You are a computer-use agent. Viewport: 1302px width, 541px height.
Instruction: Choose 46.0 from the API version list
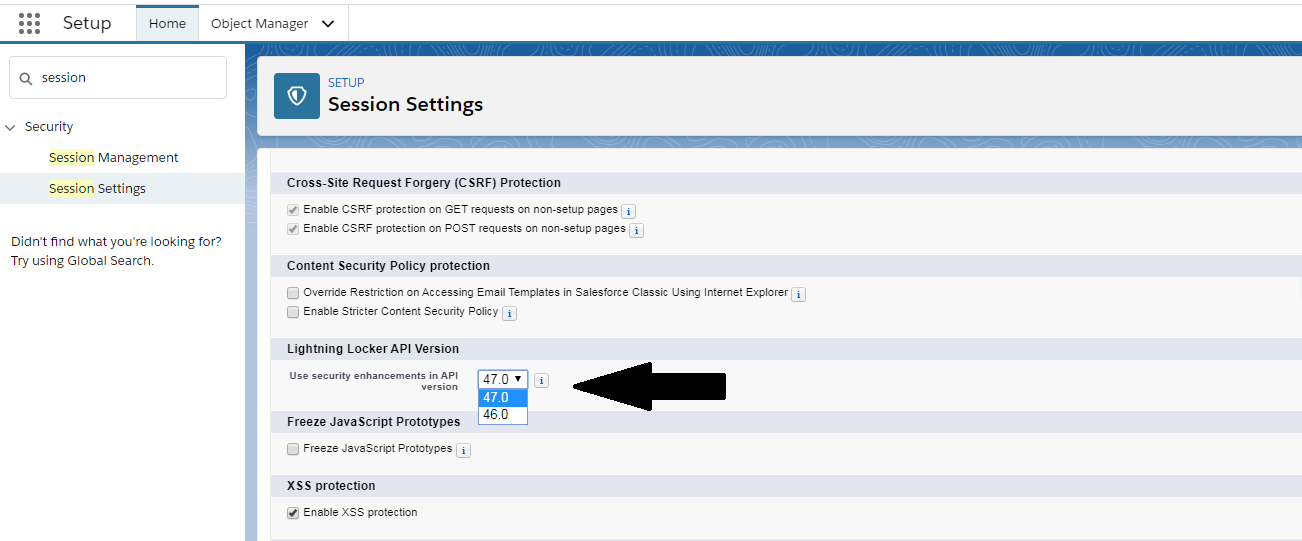coord(502,414)
